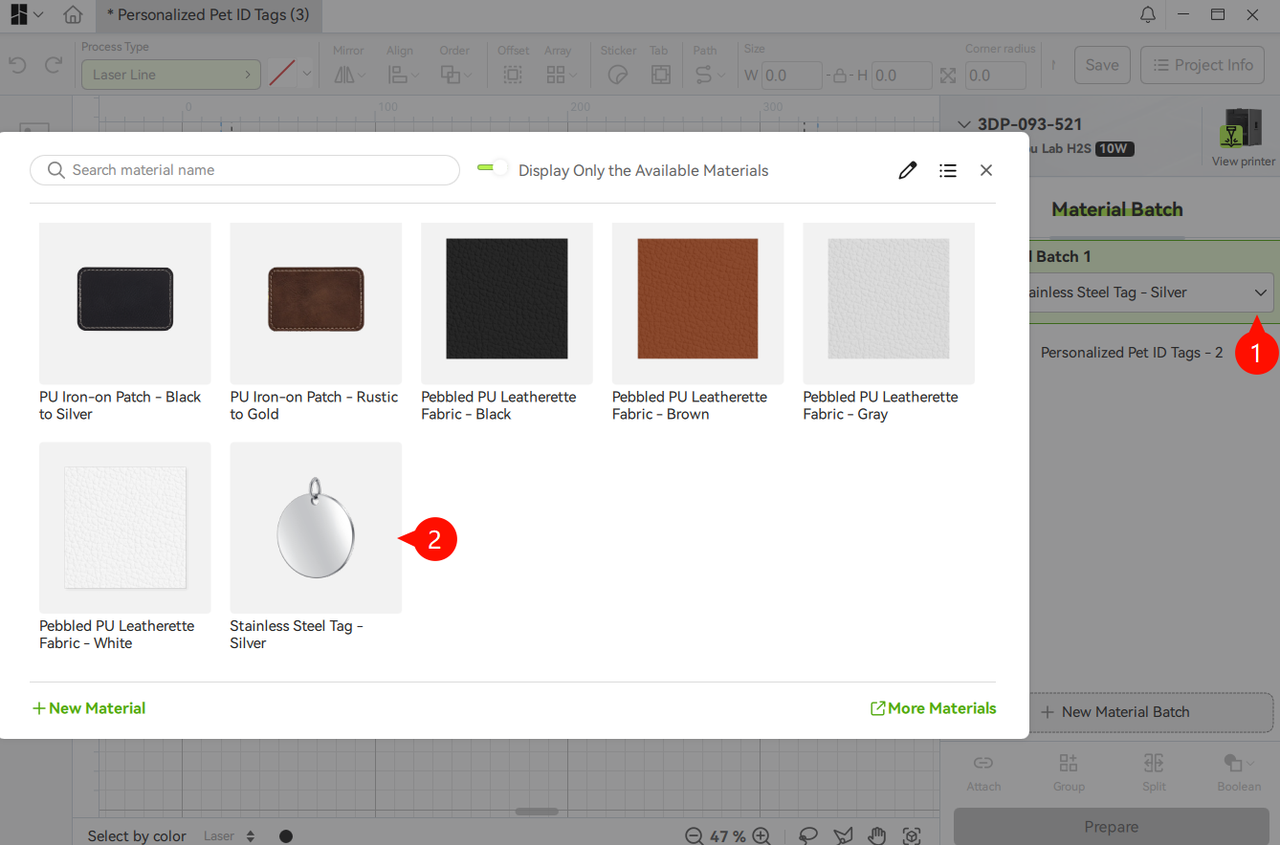The height and width of the screenshot is (845, 1280).
Task: Select PU Iron-on Patch Rustic to Gold
Action: 316,322
